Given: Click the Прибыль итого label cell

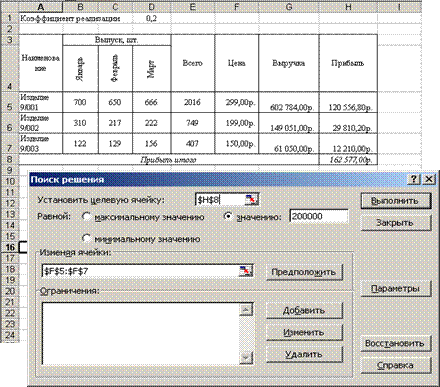Looking at the screenshot, I should click(x=169, y=159).
